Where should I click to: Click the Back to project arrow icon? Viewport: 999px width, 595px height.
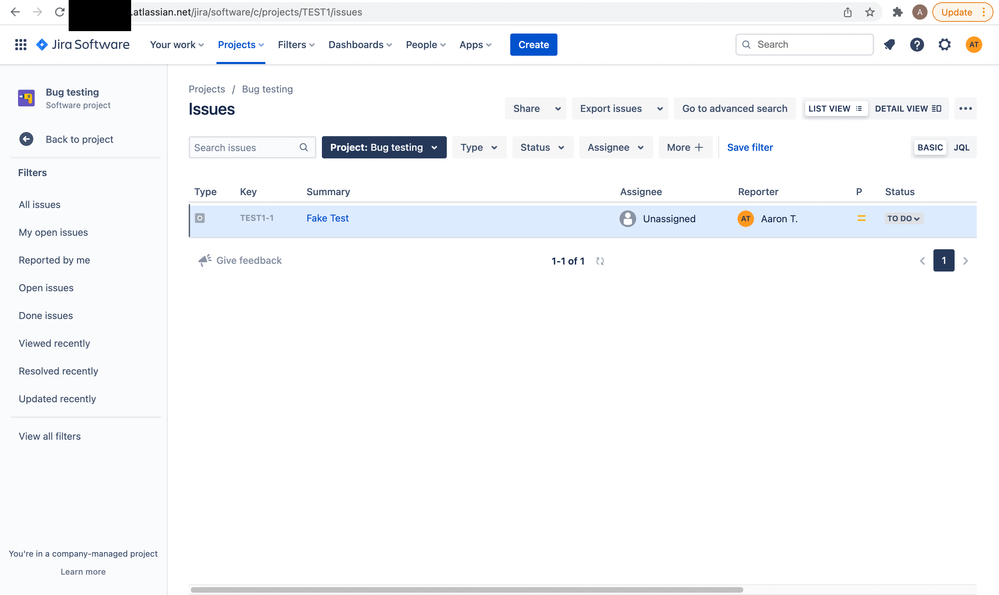click(26, 139)
